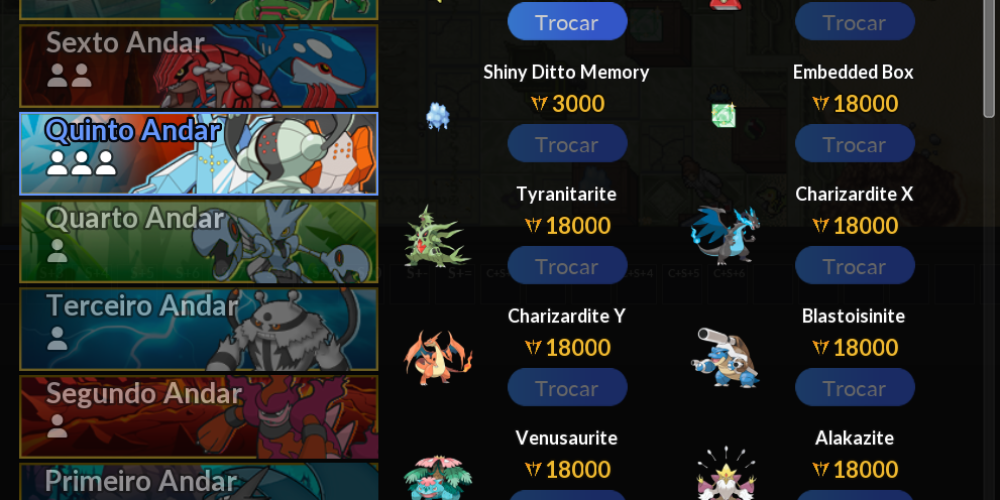1000x500 pixels.
Task: Trocar for Charizardite X
Action: click(855, 265)
